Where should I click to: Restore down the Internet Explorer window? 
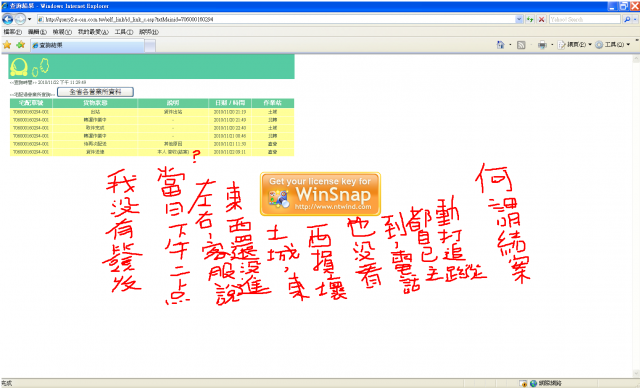(623, 6)
